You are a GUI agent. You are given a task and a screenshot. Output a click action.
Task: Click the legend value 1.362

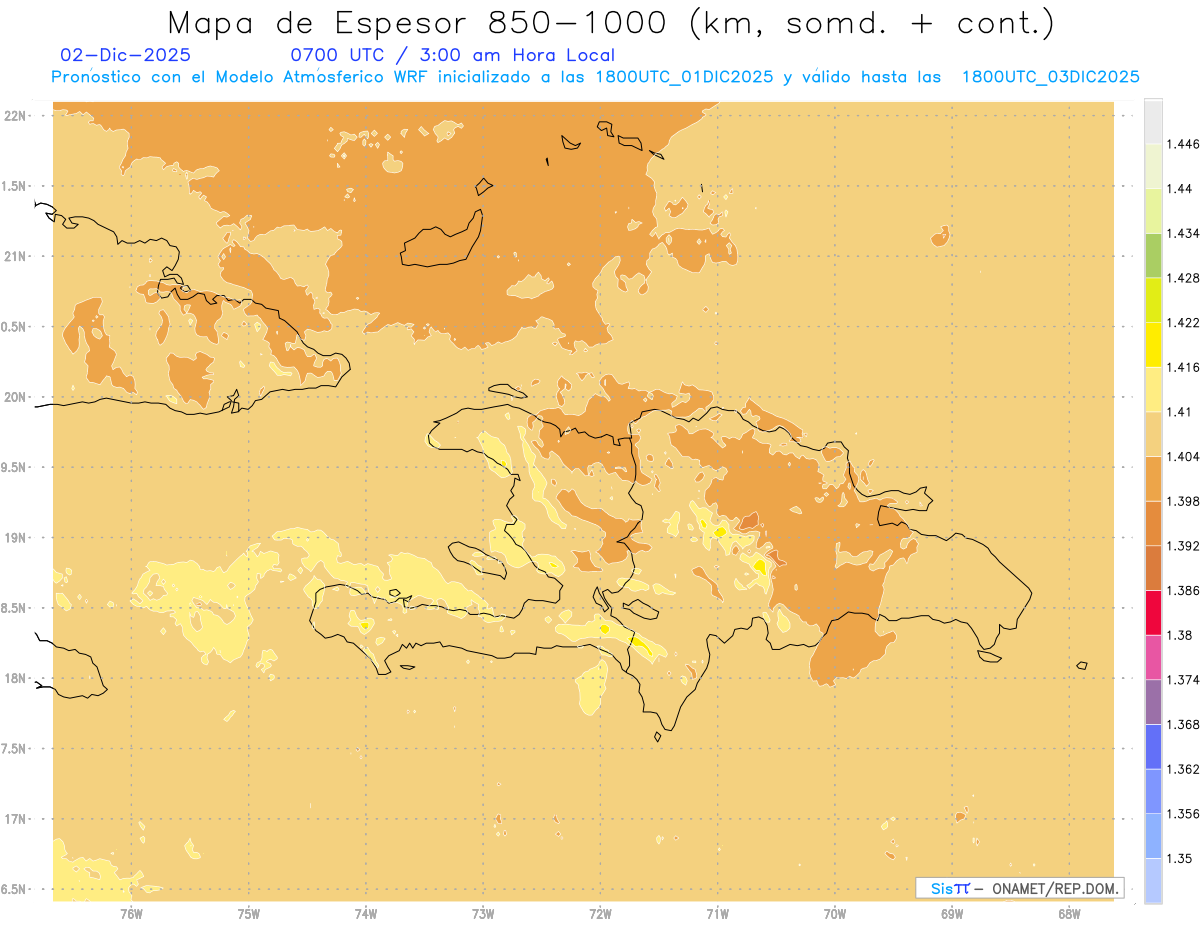(x=1183, y=769)
